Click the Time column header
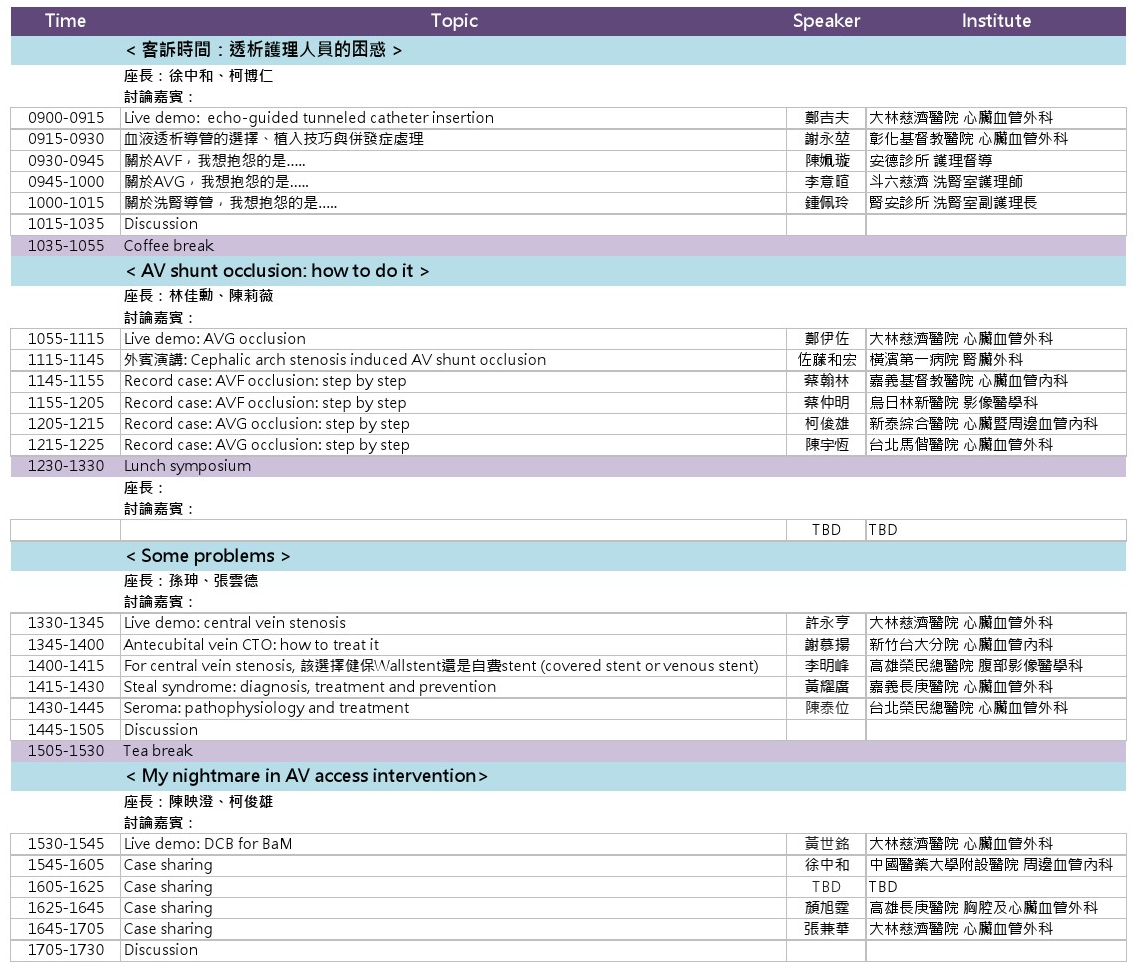The width and height of the screenshot is (1135, 969). [x=64, y=21]
